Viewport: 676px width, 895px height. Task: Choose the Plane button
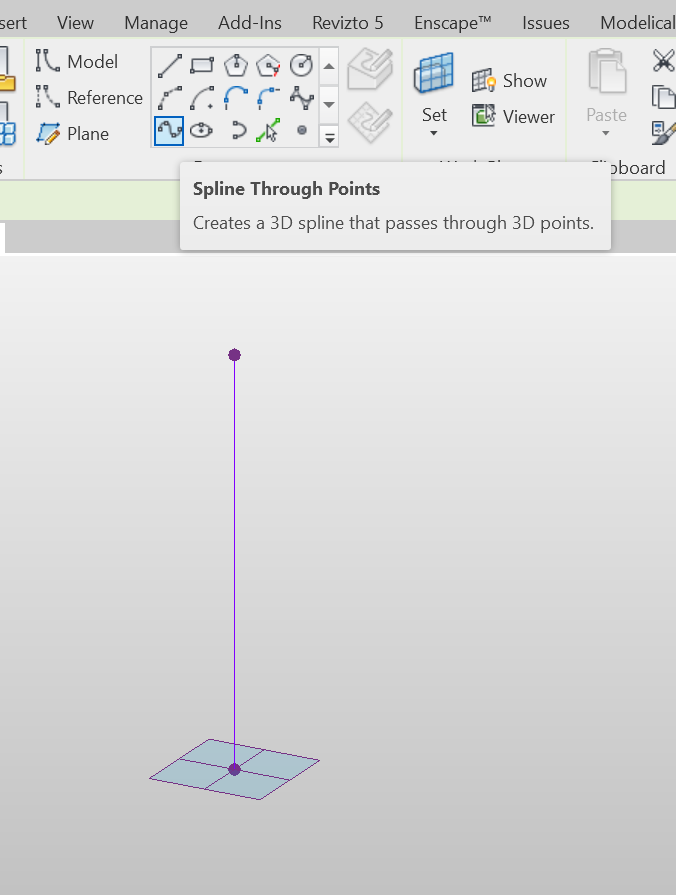72,134
